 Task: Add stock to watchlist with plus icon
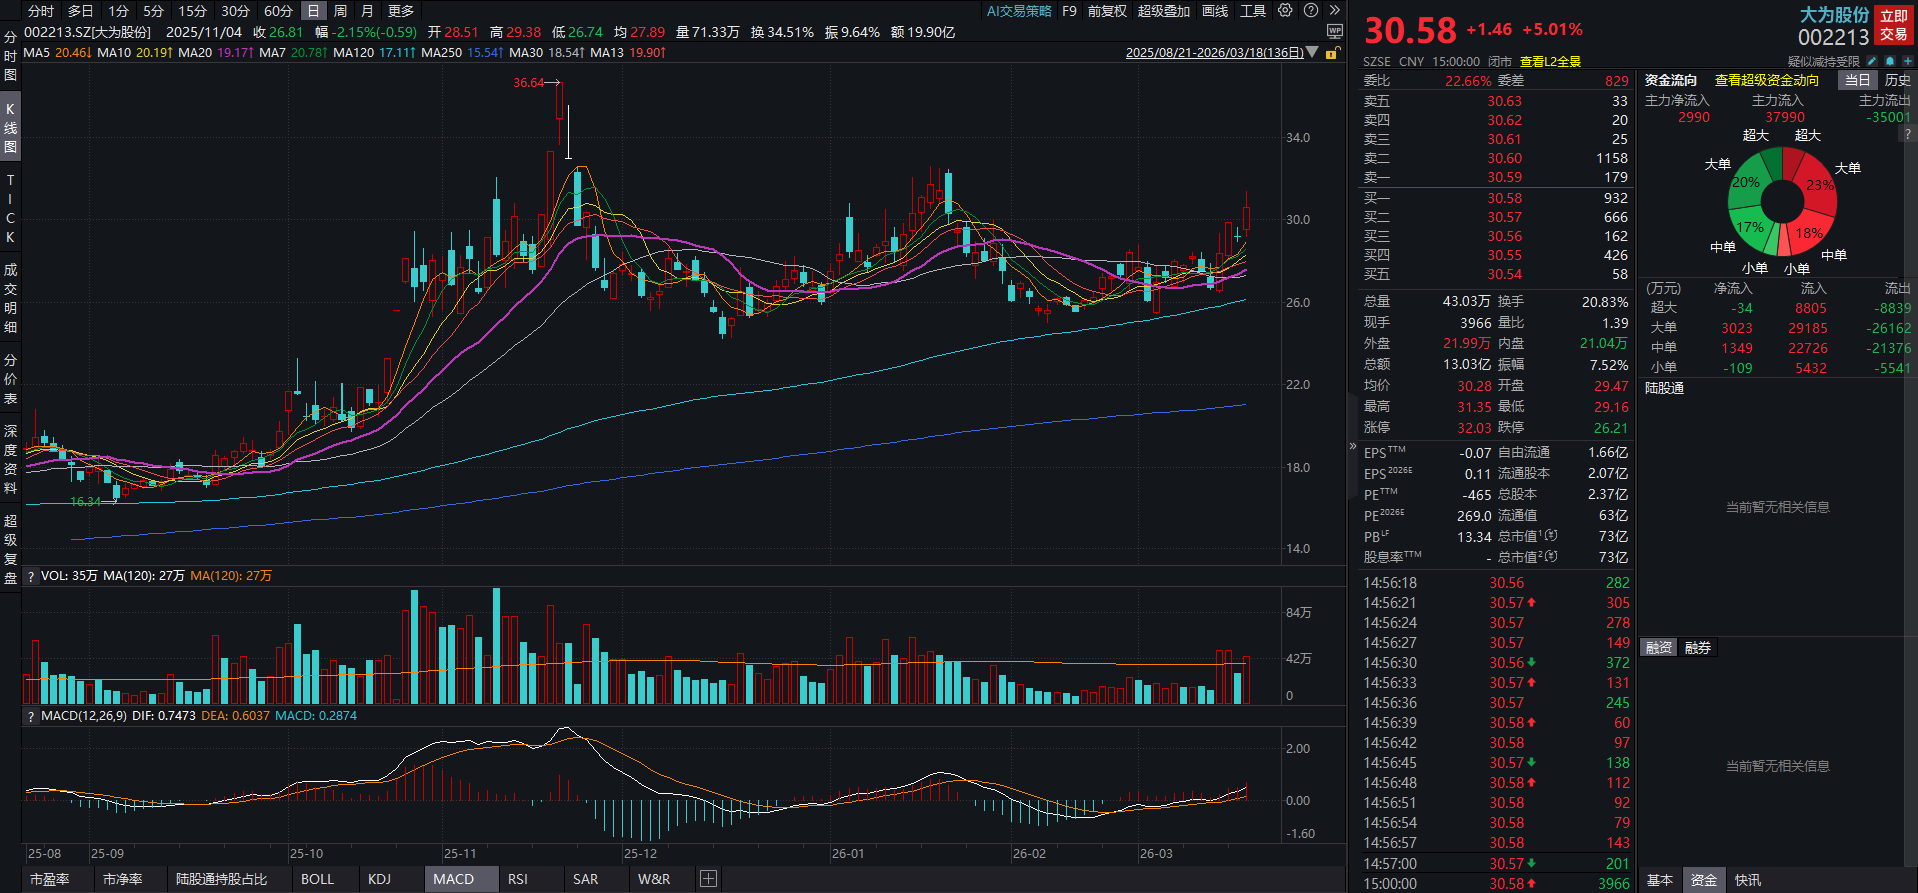pyautogui.click(x=1907, y=62)
